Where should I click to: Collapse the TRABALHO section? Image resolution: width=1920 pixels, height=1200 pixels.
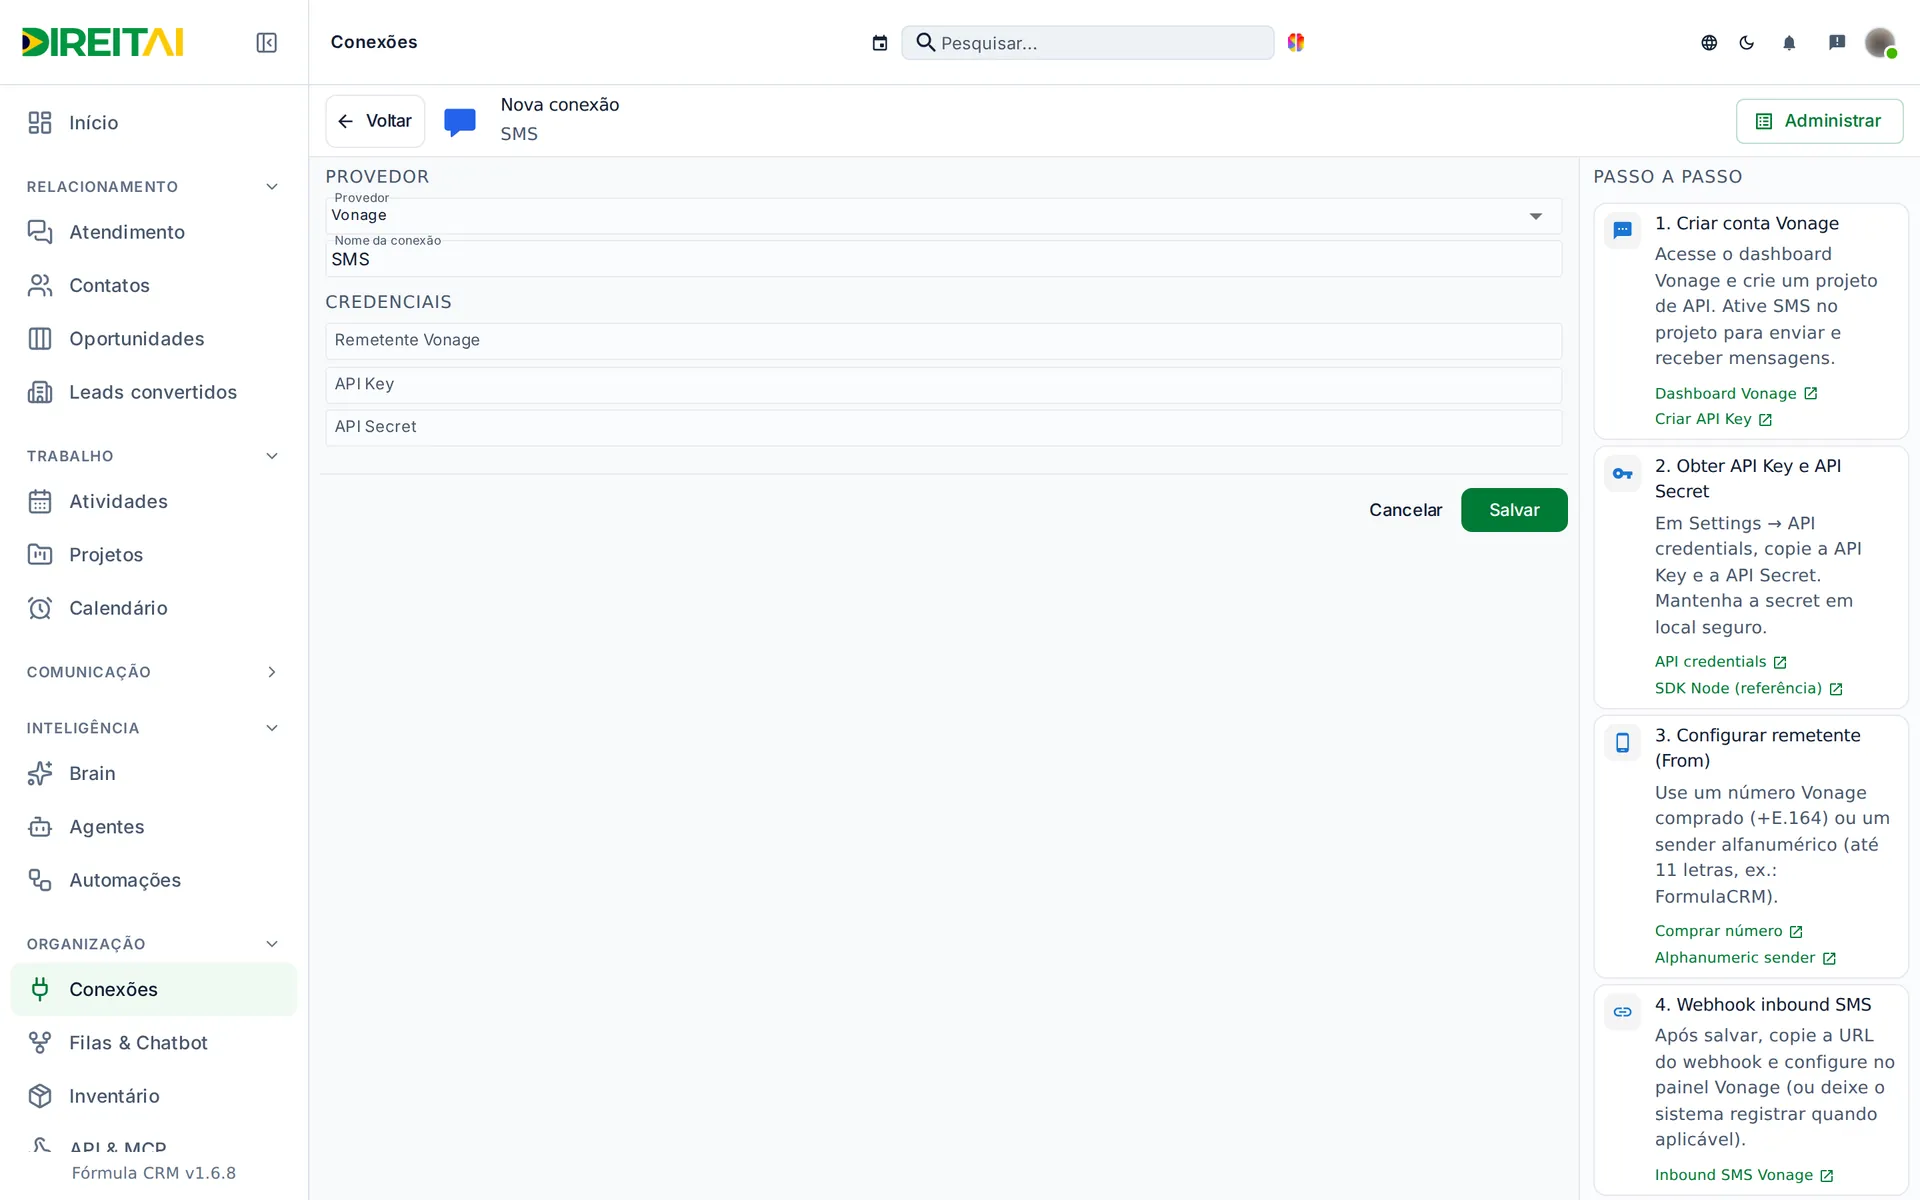pos(272,456)
